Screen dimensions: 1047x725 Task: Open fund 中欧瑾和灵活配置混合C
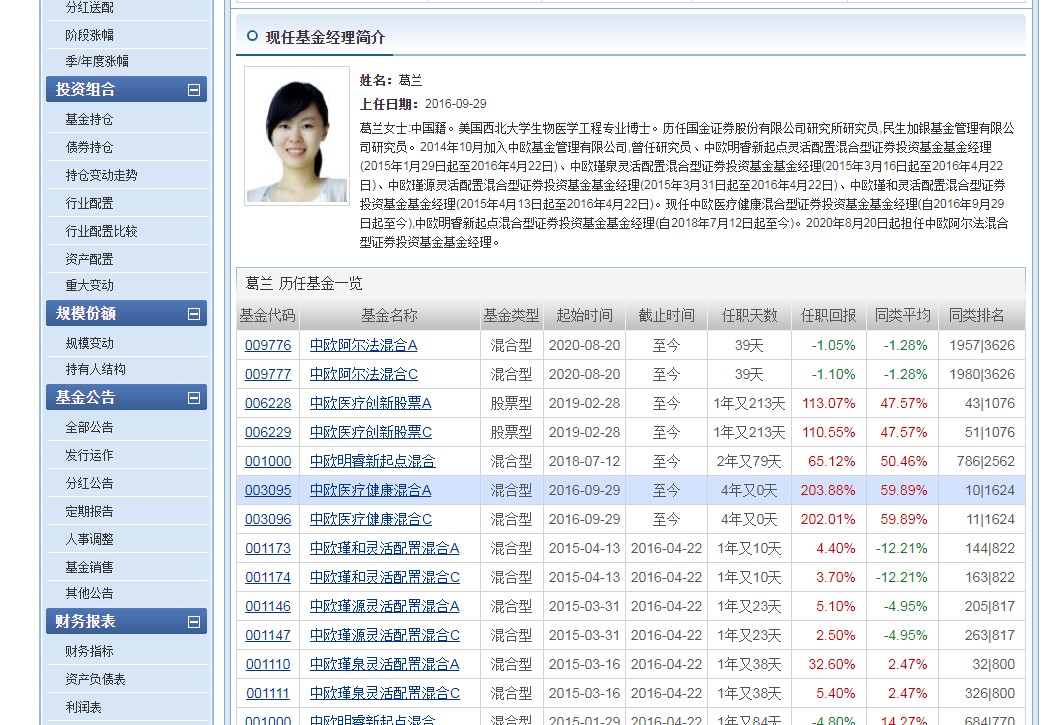[385, 577]
